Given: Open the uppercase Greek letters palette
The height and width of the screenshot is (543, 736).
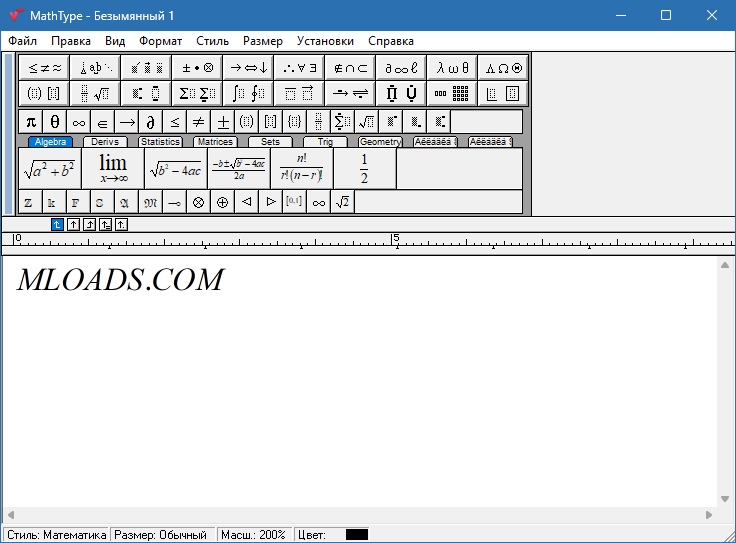Looking at the screenshot, I should tap(503, 68).
